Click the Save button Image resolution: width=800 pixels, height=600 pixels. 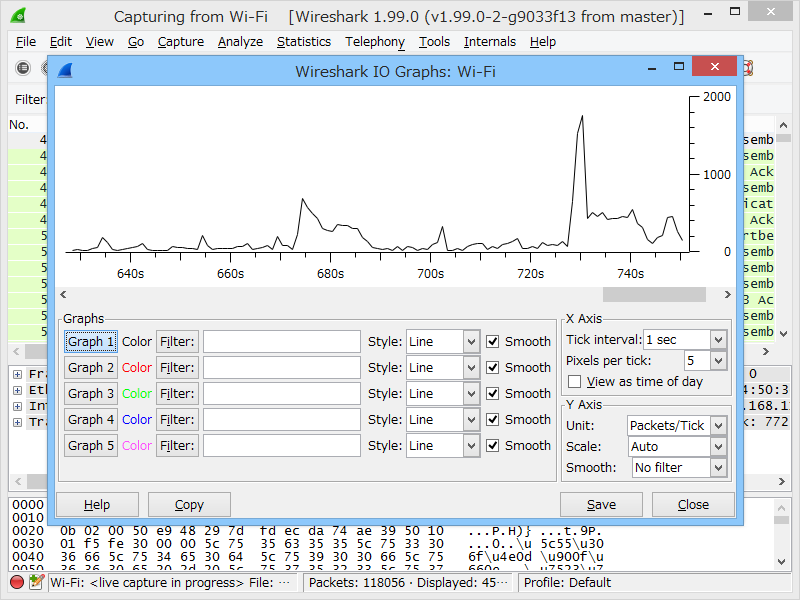(x=601, y=505)
